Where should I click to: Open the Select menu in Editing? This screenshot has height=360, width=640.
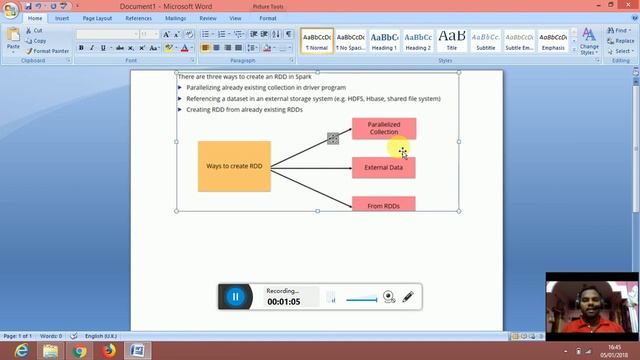point(620,51)
